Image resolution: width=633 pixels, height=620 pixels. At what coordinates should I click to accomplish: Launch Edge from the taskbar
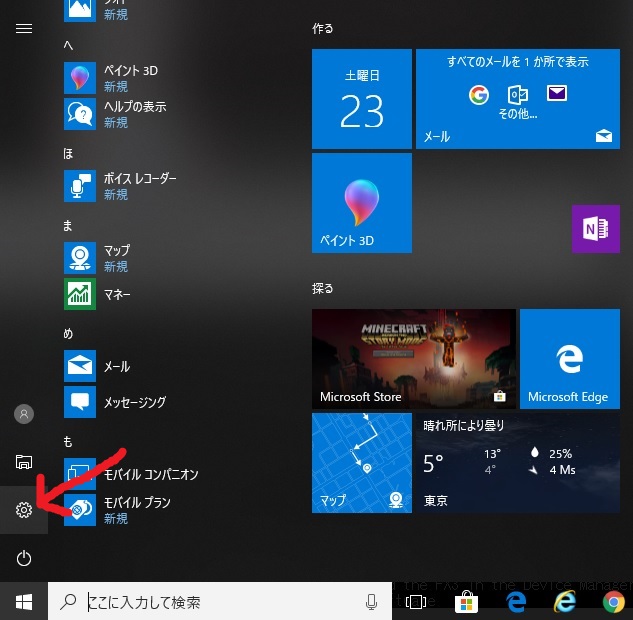[516, 602]
